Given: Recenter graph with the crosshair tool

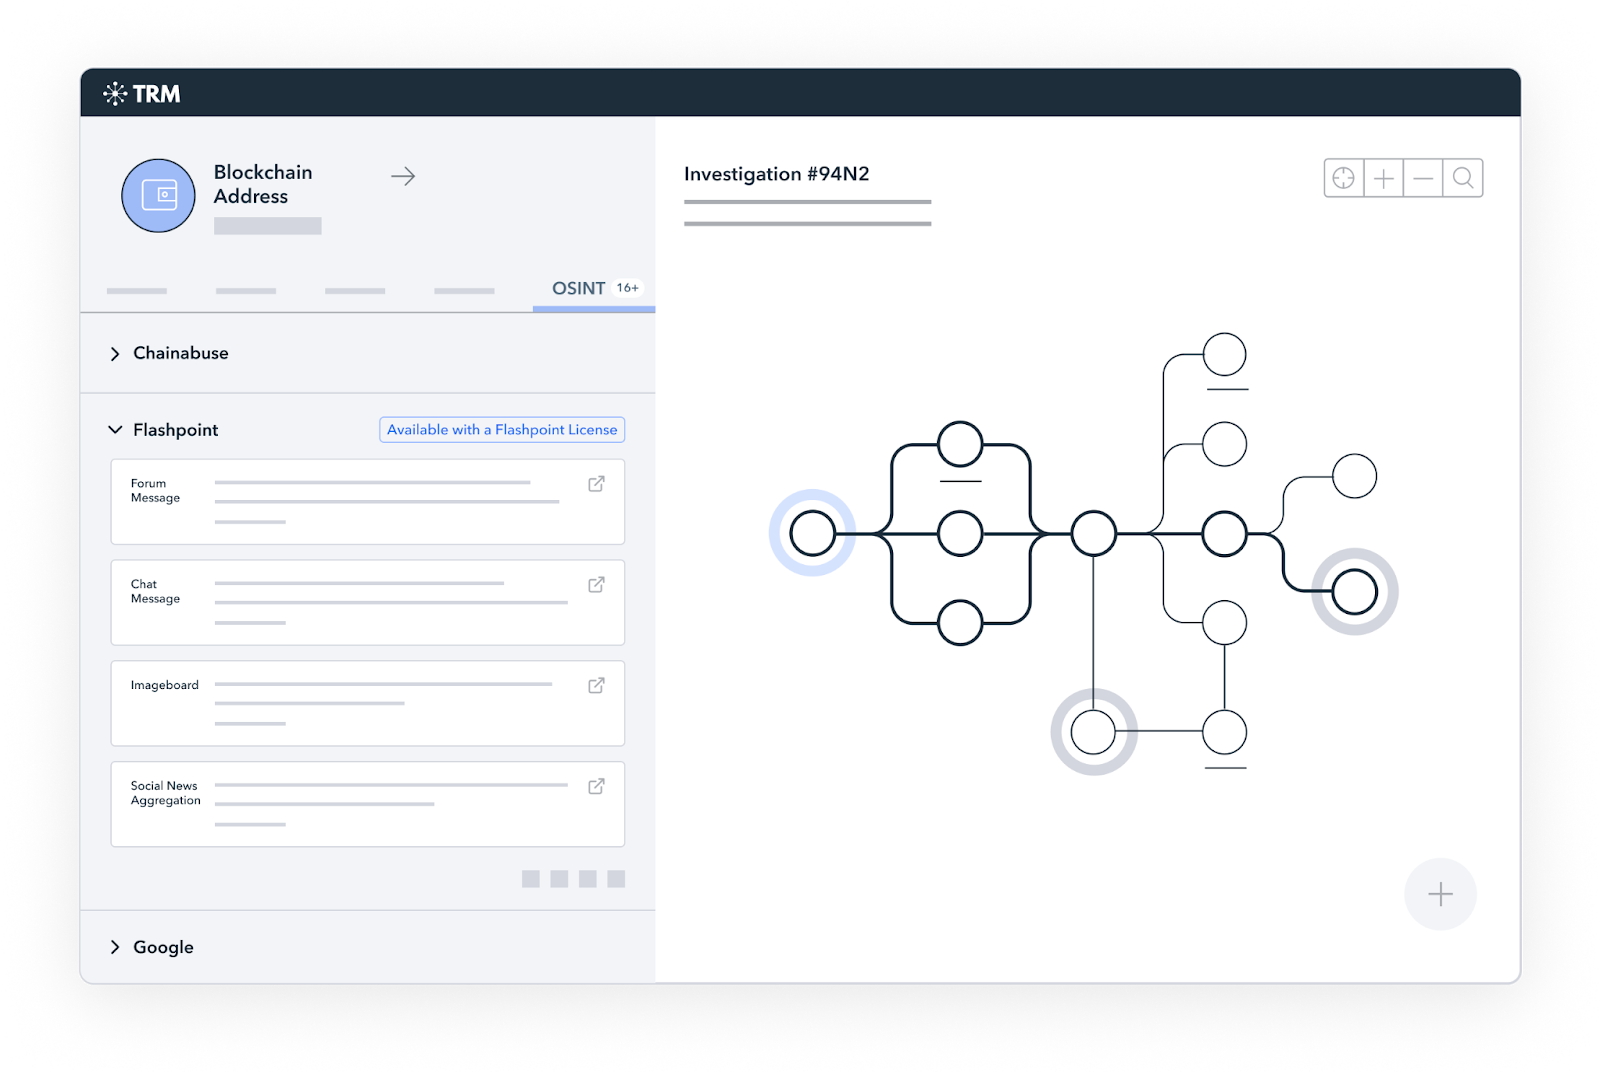Looking at the screenshot, I should [x=1344, y=178].
